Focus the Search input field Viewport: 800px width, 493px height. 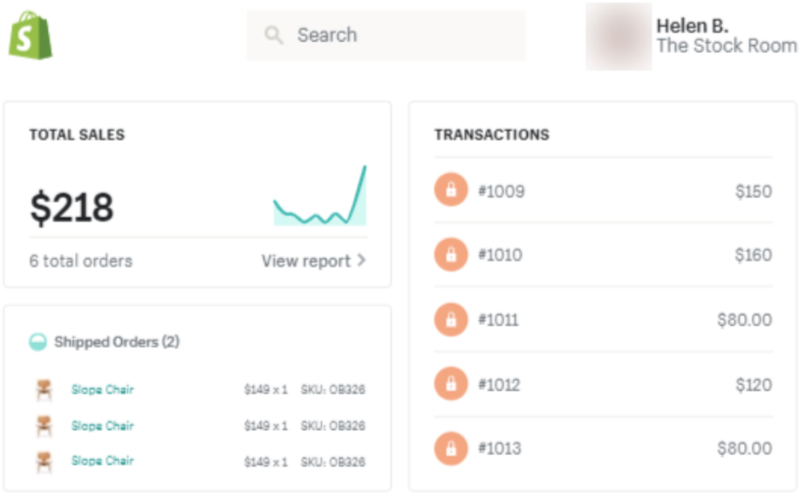[386, 35]
